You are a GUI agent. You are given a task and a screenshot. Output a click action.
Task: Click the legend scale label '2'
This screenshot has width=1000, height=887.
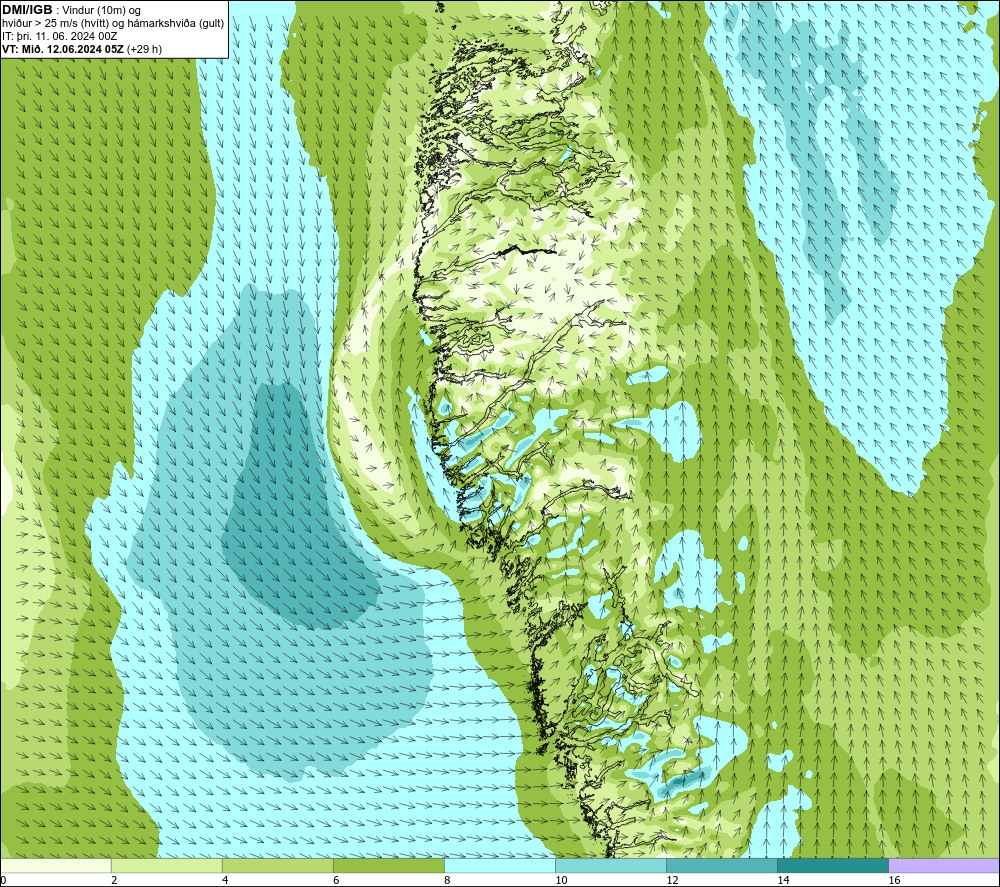point(114,881)
